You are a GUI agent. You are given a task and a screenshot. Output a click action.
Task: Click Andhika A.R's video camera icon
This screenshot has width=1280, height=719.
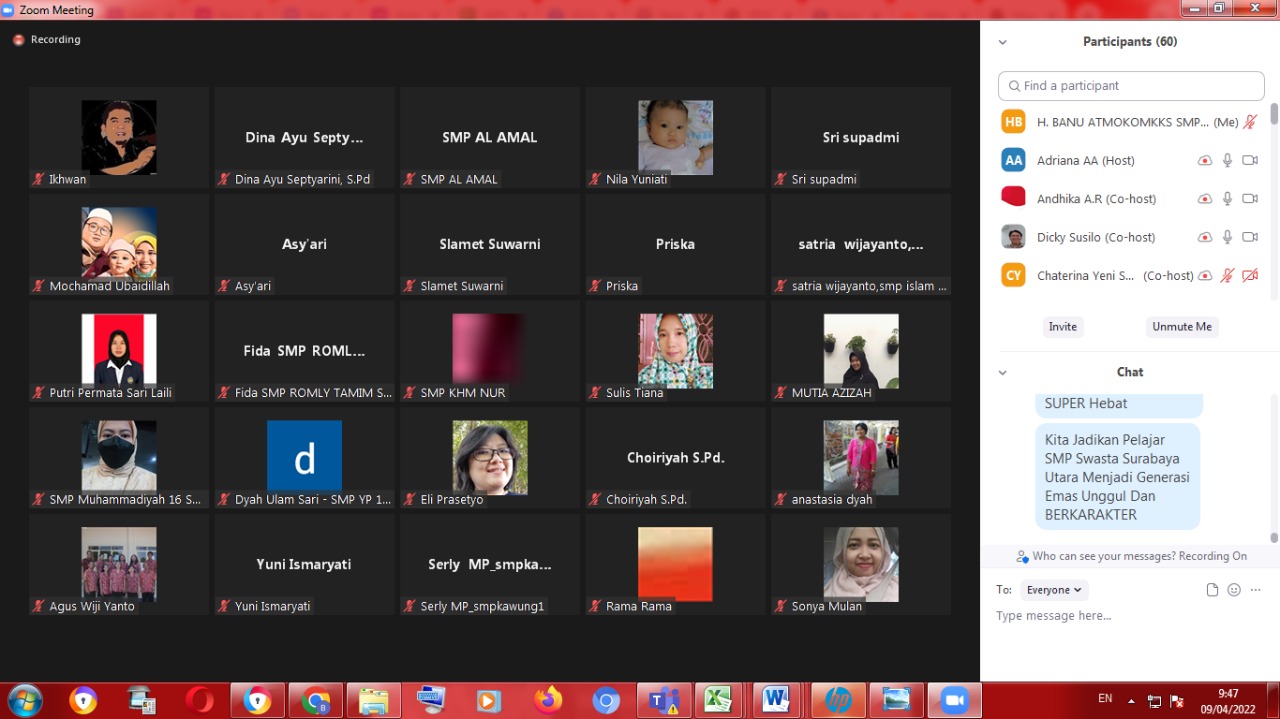tap(1250, 199)
